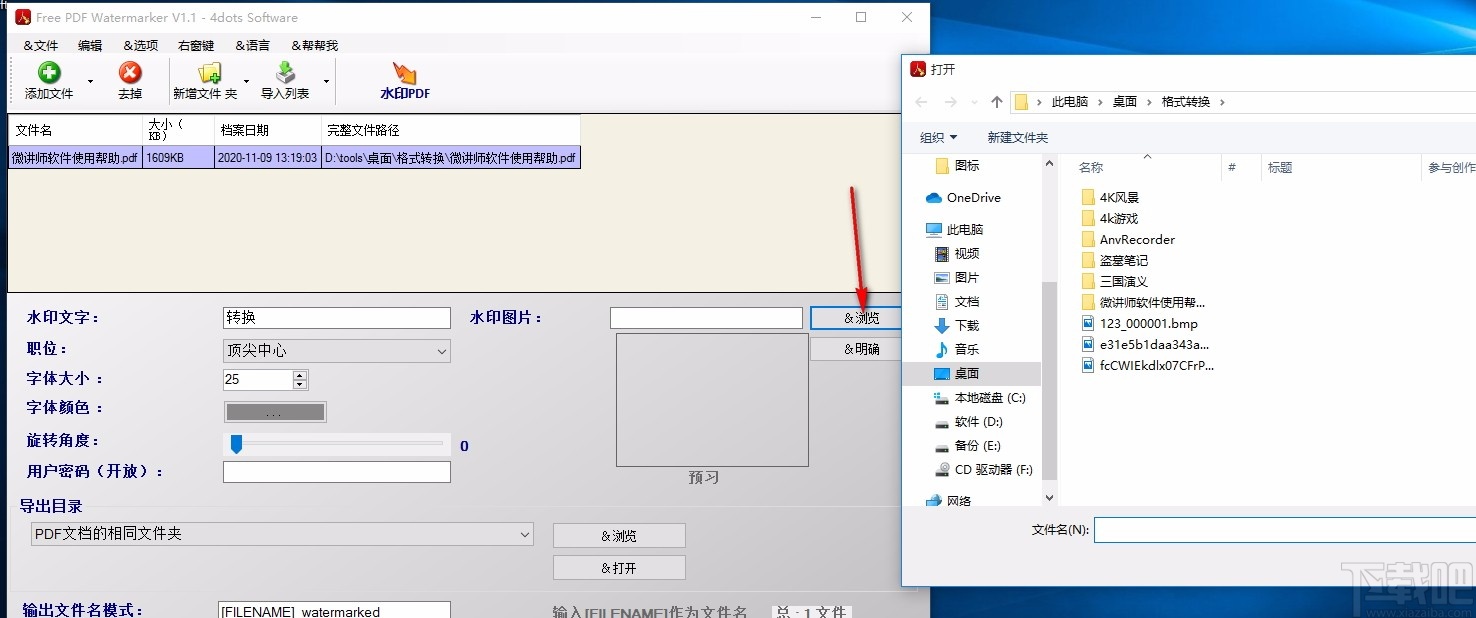Click the Import List toolbar icon
The height and width of the screenshot is (618, 1476).
[286, 73]
